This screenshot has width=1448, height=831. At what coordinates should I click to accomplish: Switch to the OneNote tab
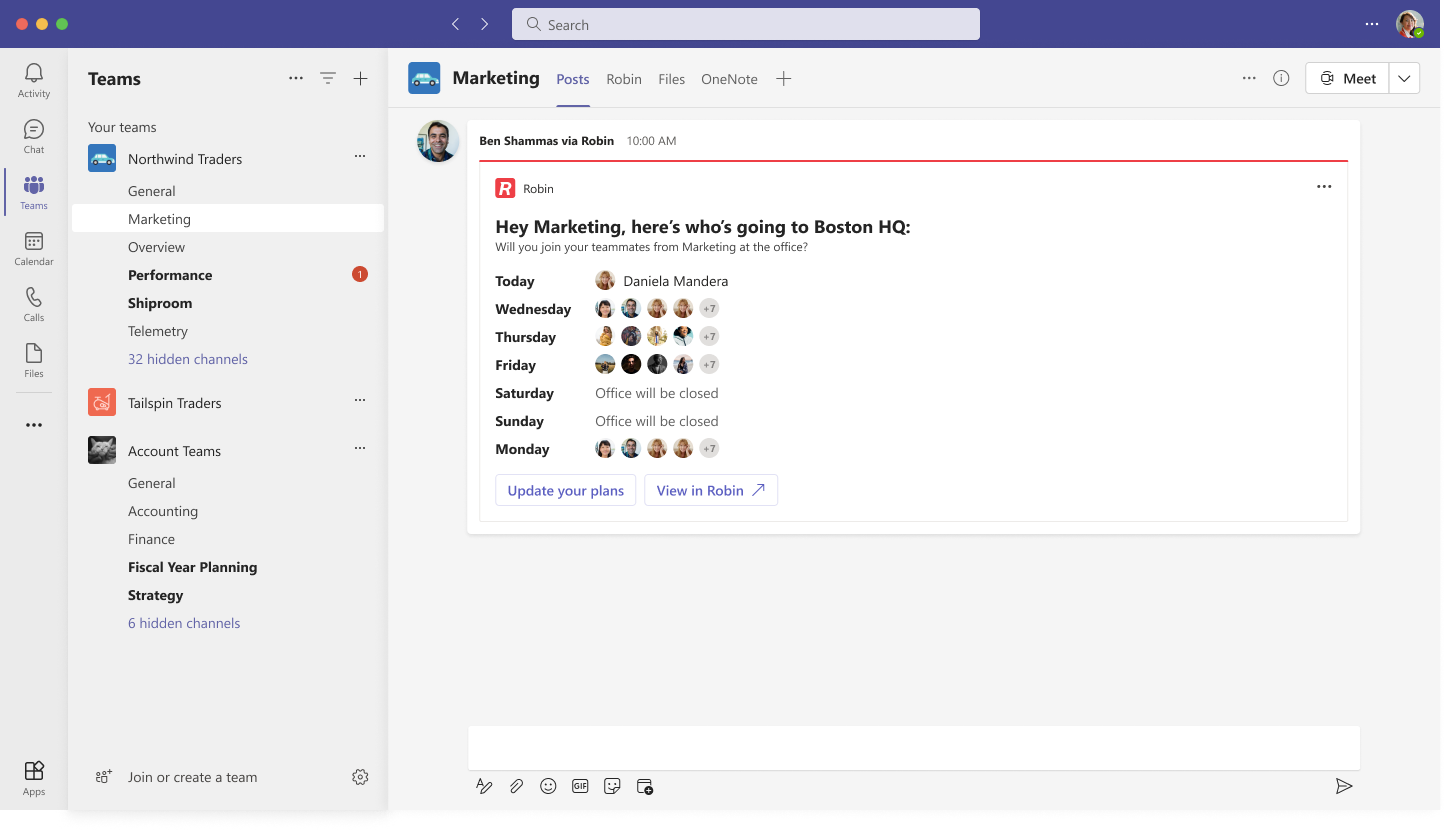pos(729,79)
